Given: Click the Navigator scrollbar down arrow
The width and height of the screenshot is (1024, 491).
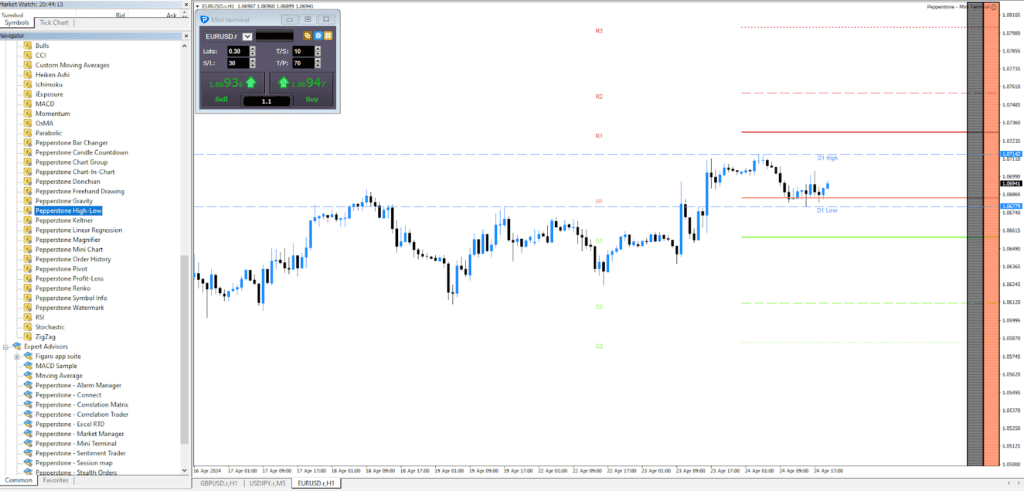Looking at the screenshot, I should coord(185,472).
